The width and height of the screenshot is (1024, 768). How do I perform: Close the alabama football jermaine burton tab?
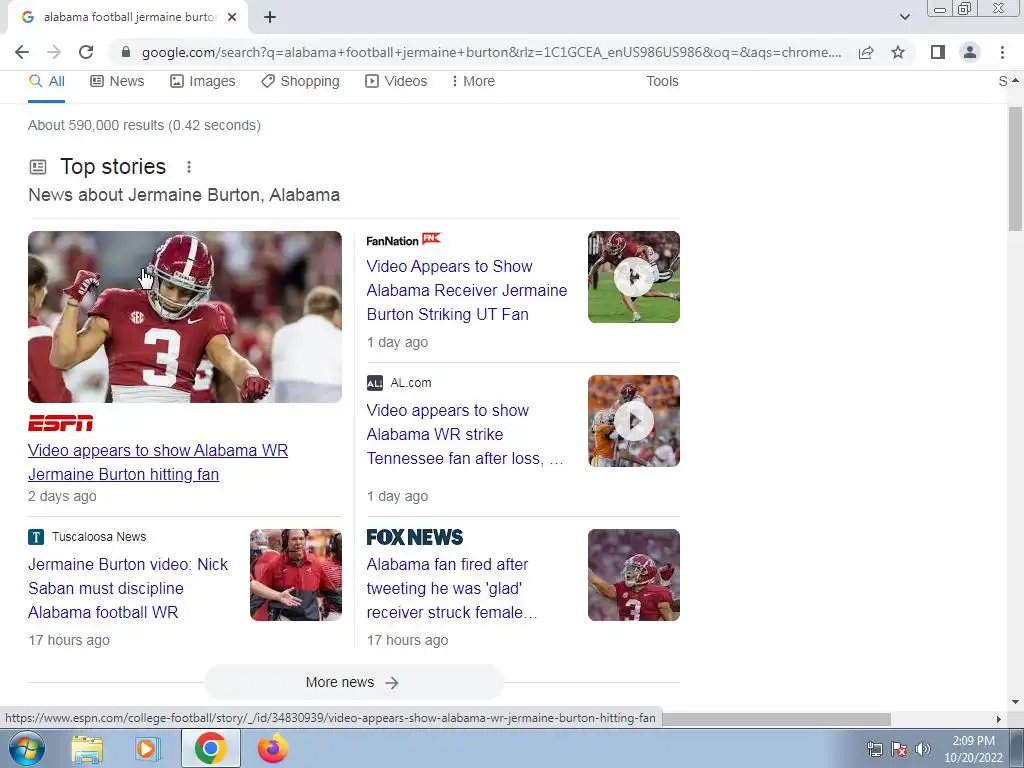coord(232,17)
